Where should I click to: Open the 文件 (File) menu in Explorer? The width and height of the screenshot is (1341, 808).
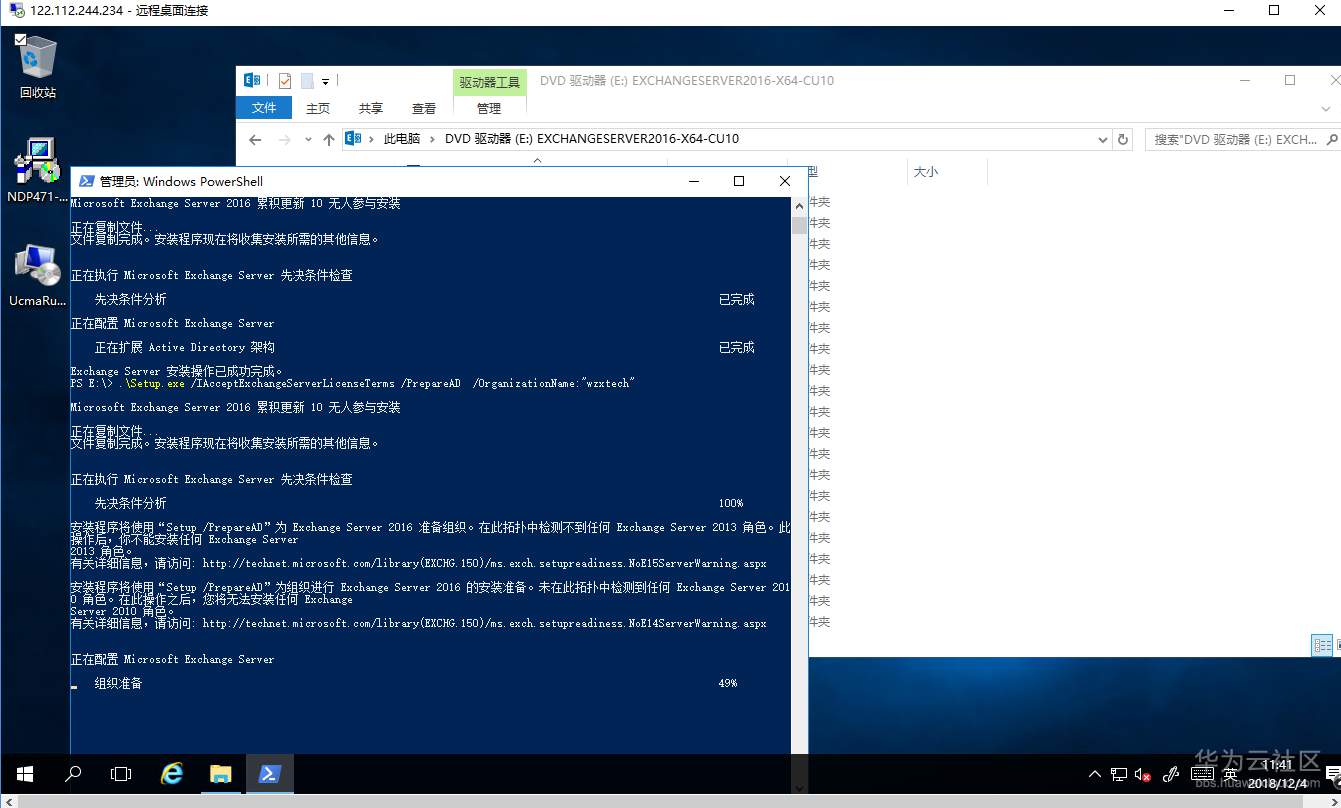coord(264,108)
